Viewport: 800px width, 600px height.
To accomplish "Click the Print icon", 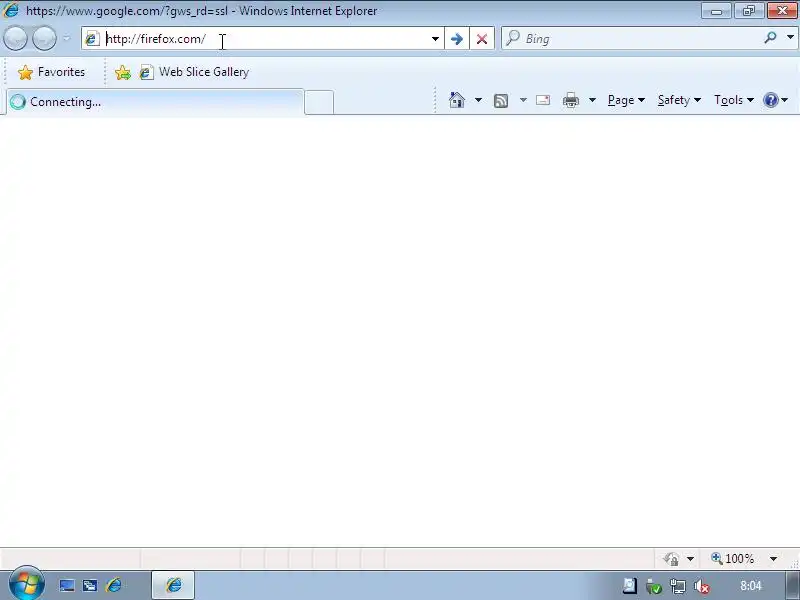I will (571, 100).
